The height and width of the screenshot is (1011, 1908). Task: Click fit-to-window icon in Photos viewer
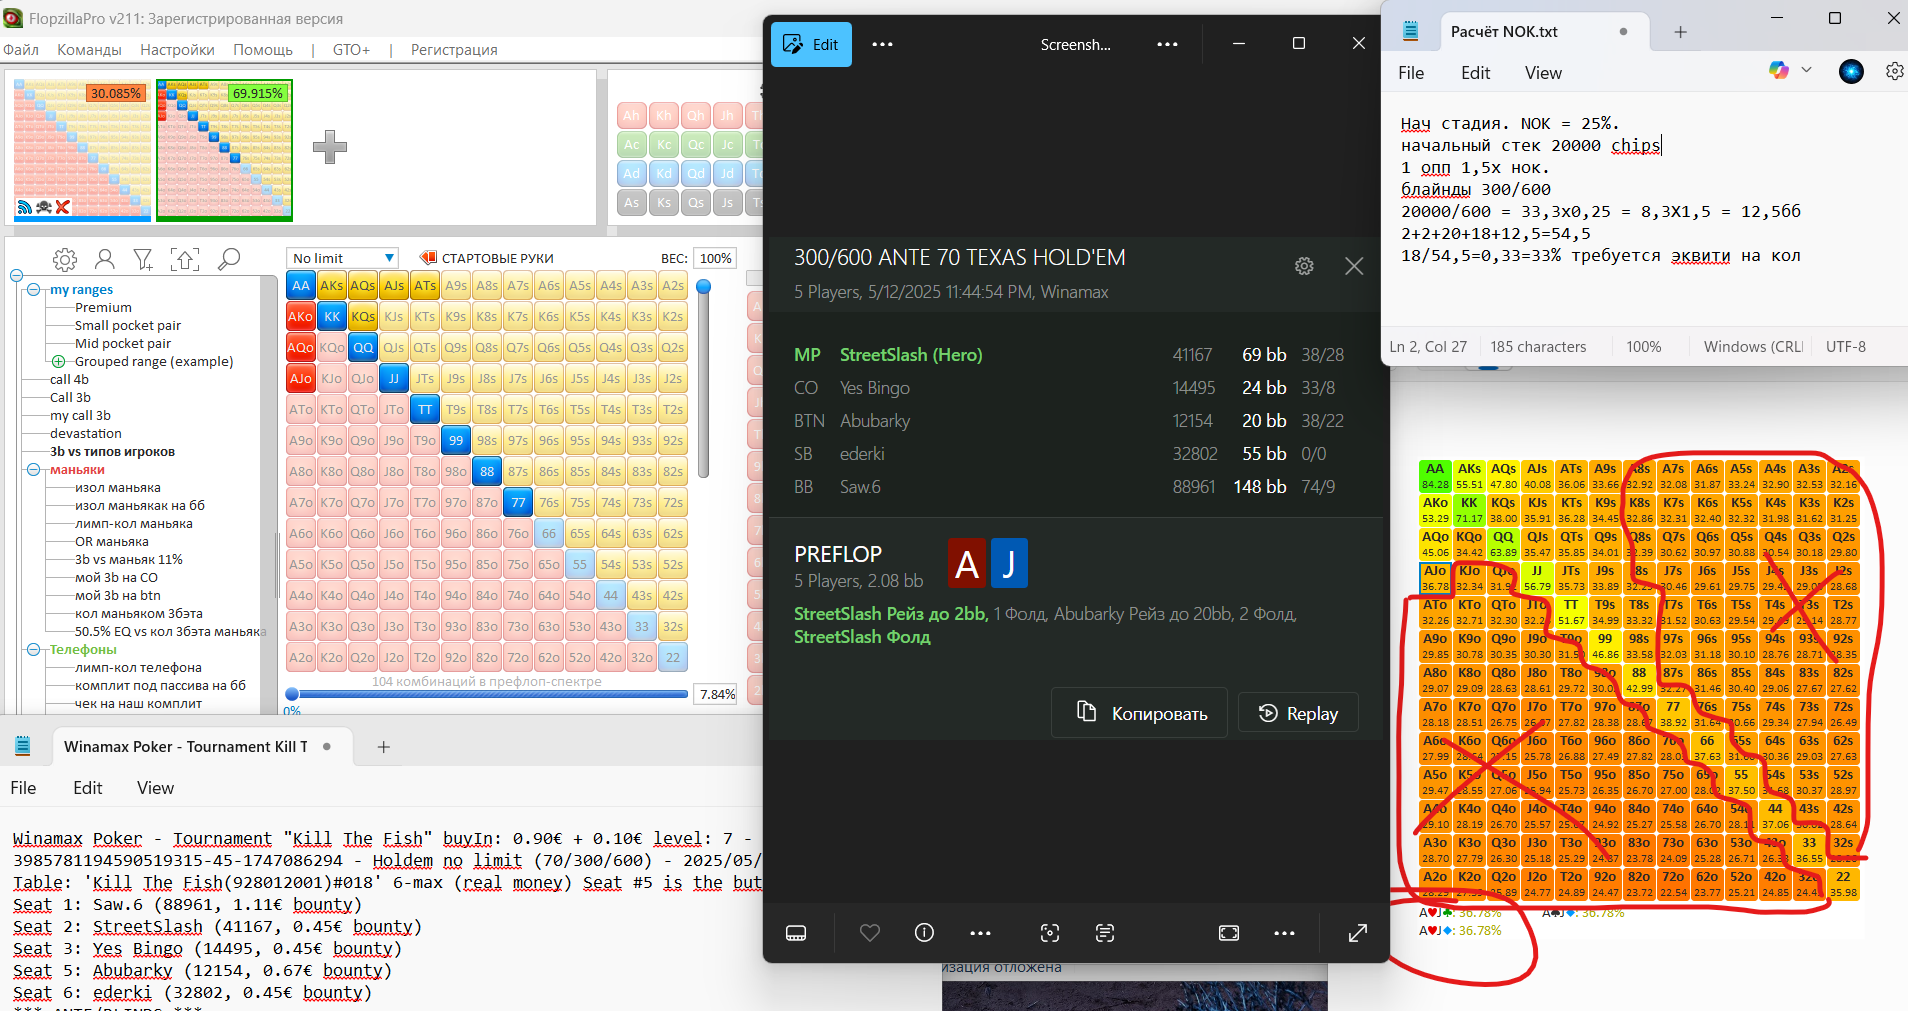(1229, 933)
